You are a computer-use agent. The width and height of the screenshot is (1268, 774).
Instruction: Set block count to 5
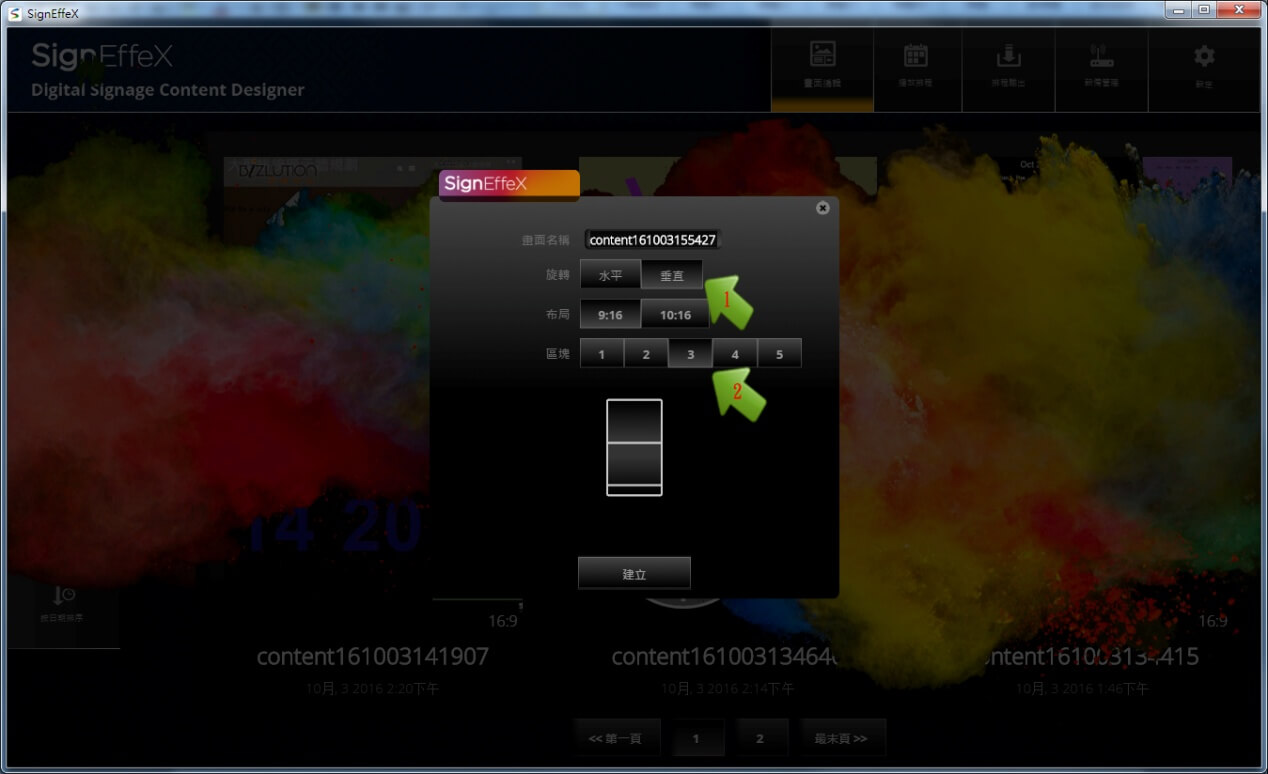click(x=779, y=354)
